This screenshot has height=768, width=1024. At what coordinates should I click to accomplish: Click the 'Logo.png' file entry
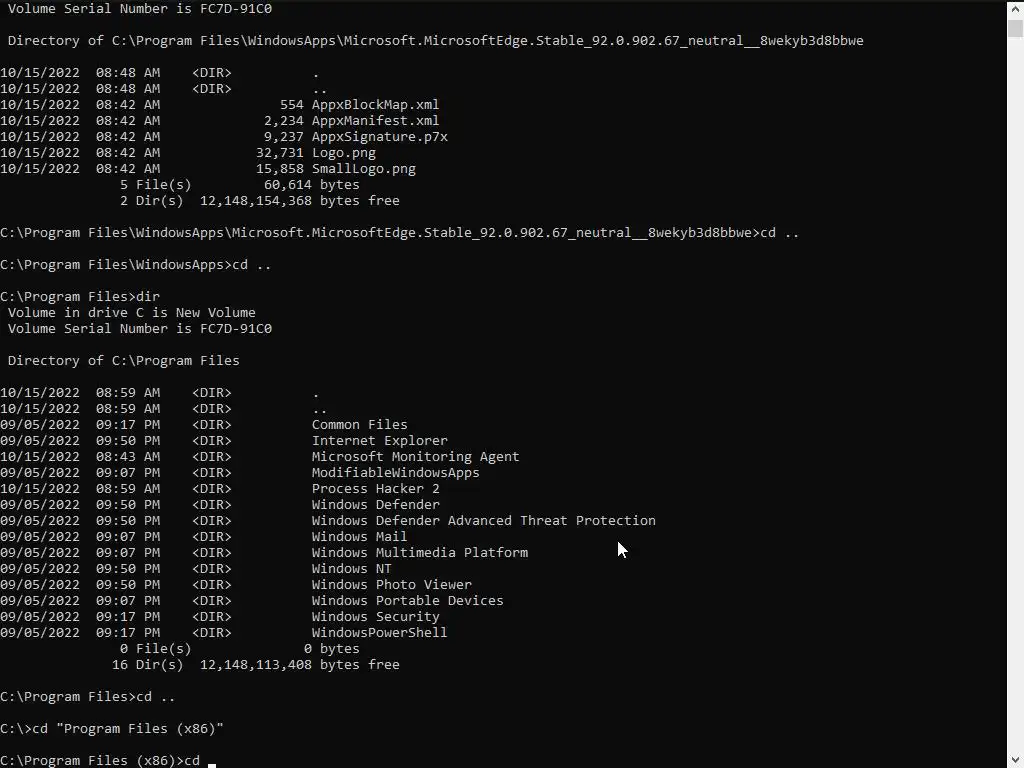(343, 153)
